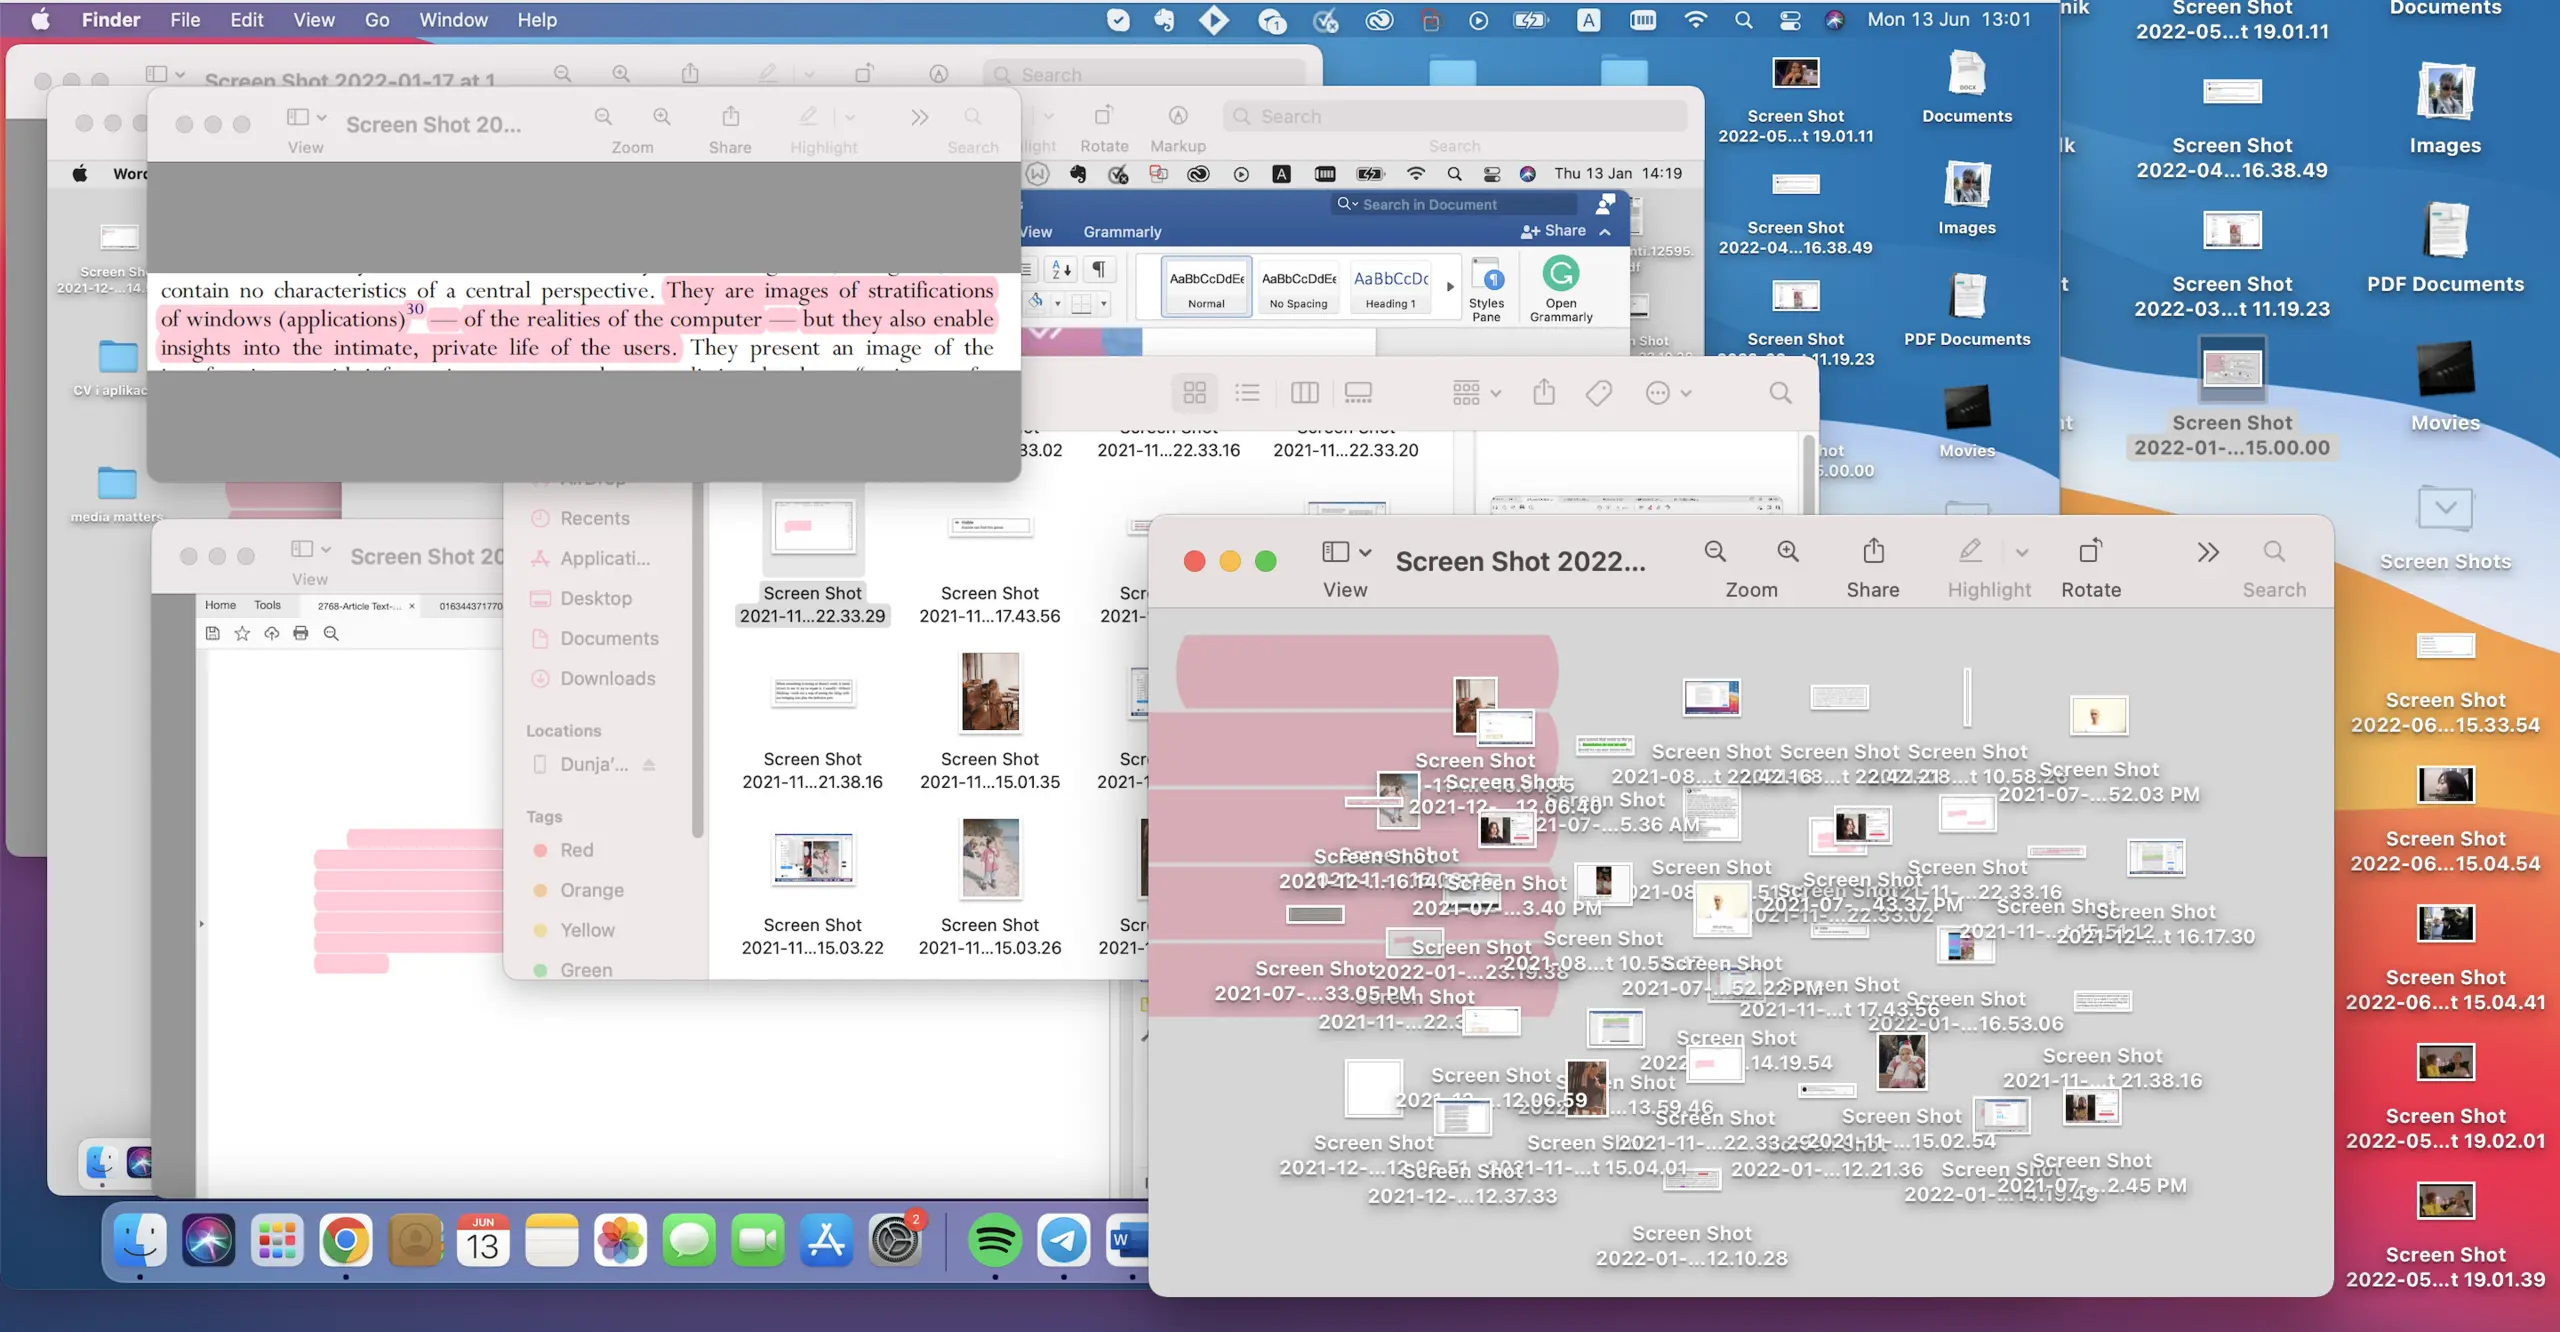The image size is (2560, 1332).
Task: Launch Telegram from the Dock
Action: pos(1063,1241)
